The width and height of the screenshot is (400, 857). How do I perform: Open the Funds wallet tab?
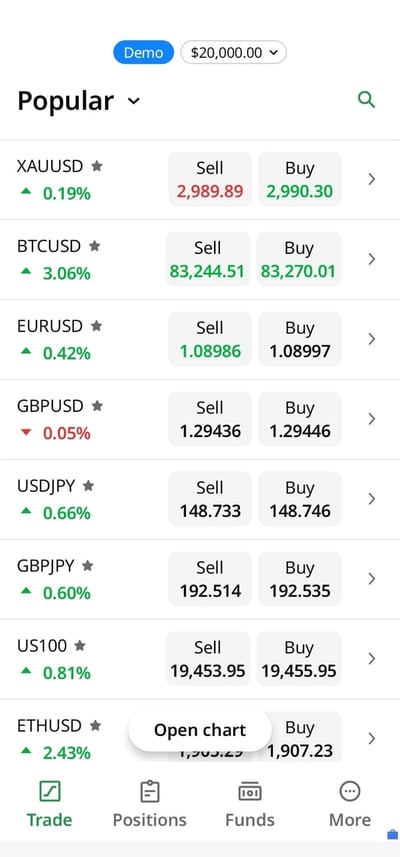coord(250,805)
